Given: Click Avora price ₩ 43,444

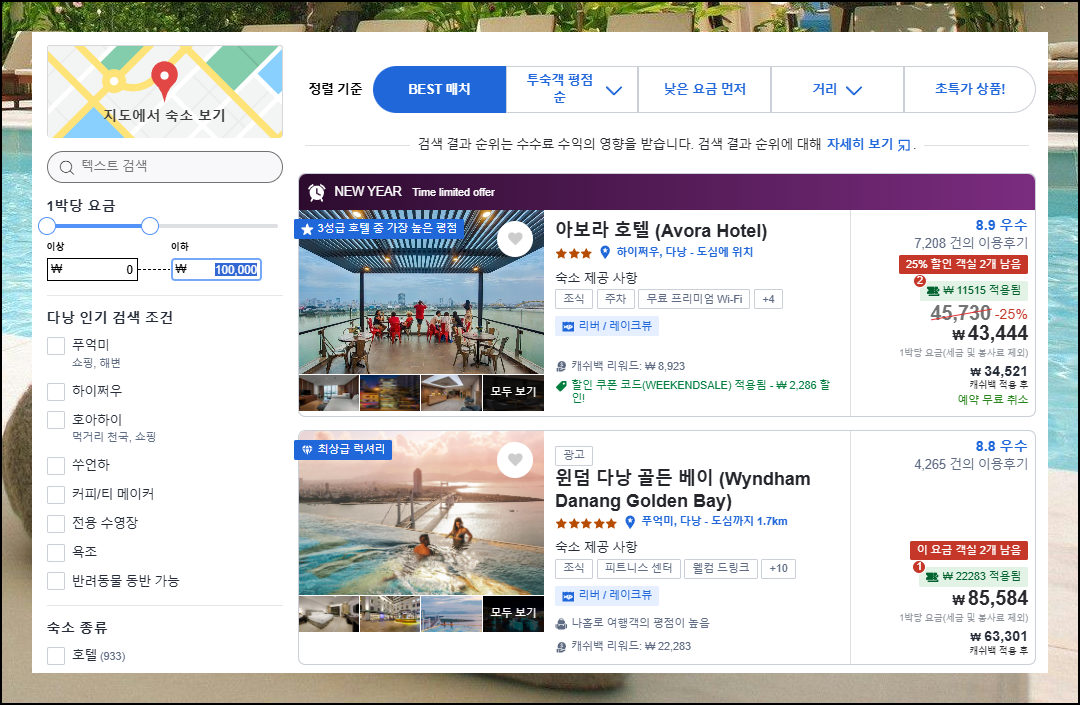Looking at the screenshot, I should click(990, 333).
